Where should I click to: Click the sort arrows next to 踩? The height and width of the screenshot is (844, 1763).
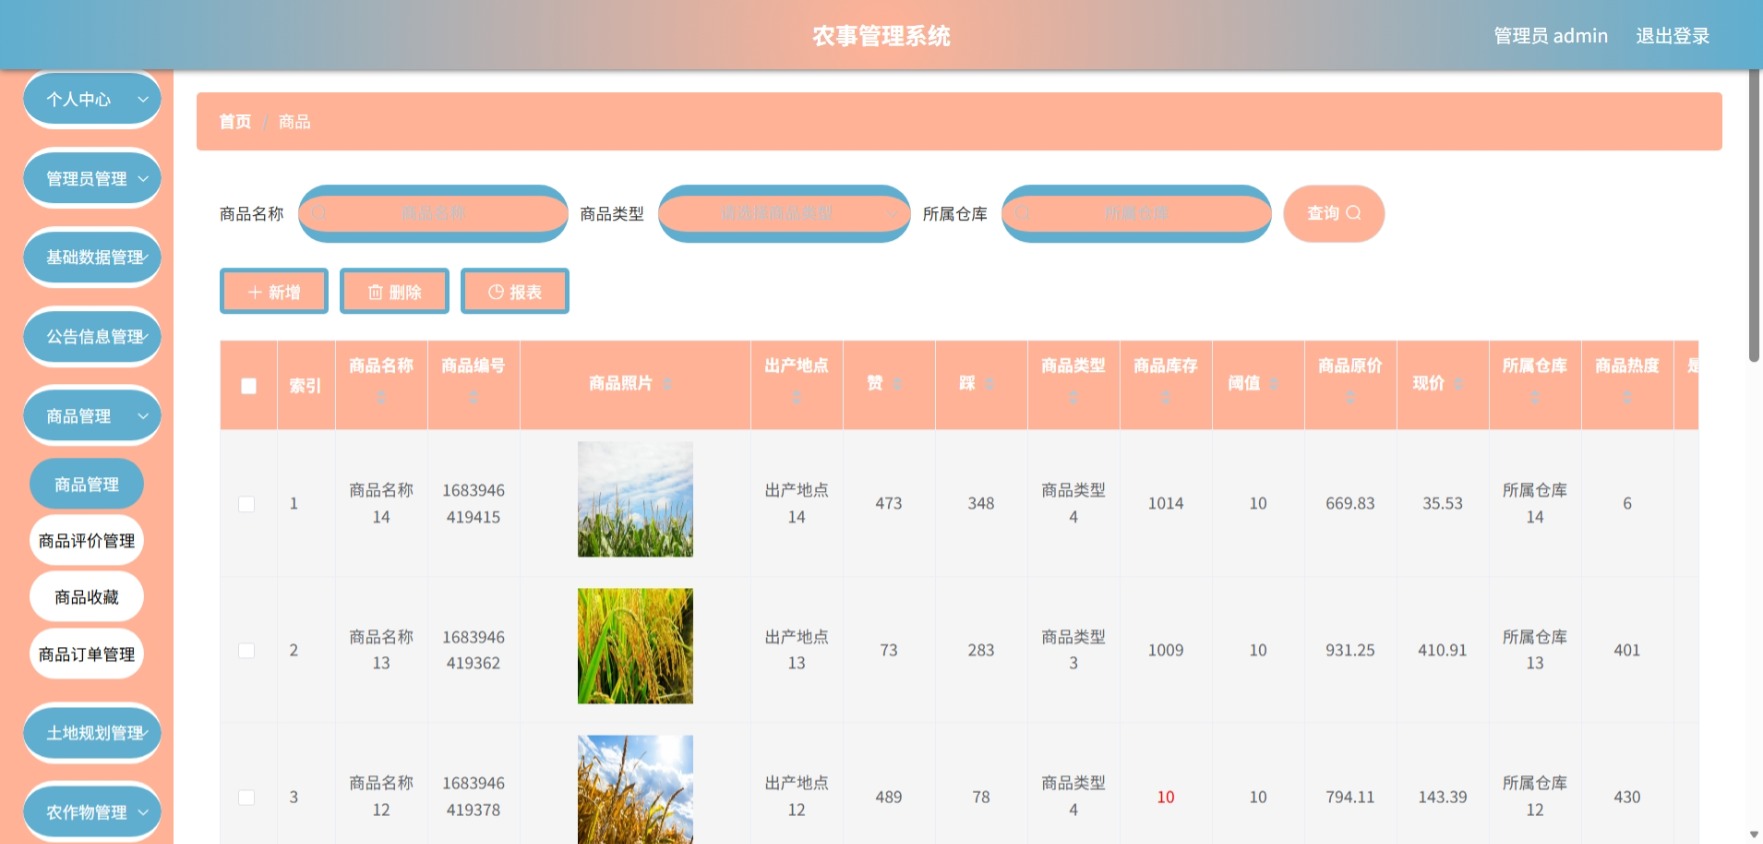(x=989, y=384)
